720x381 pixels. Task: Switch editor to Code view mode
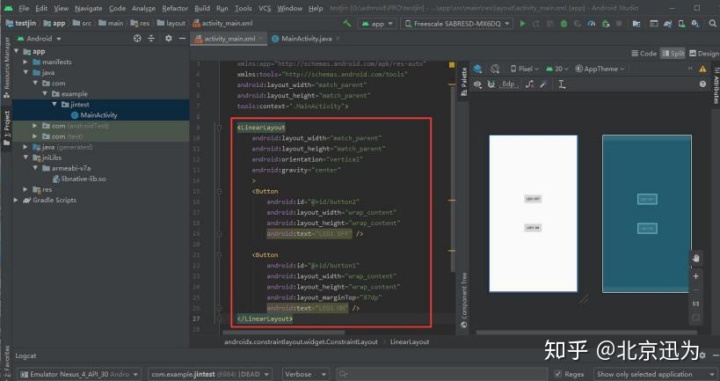pyautogui.click(x=644, y=54)
